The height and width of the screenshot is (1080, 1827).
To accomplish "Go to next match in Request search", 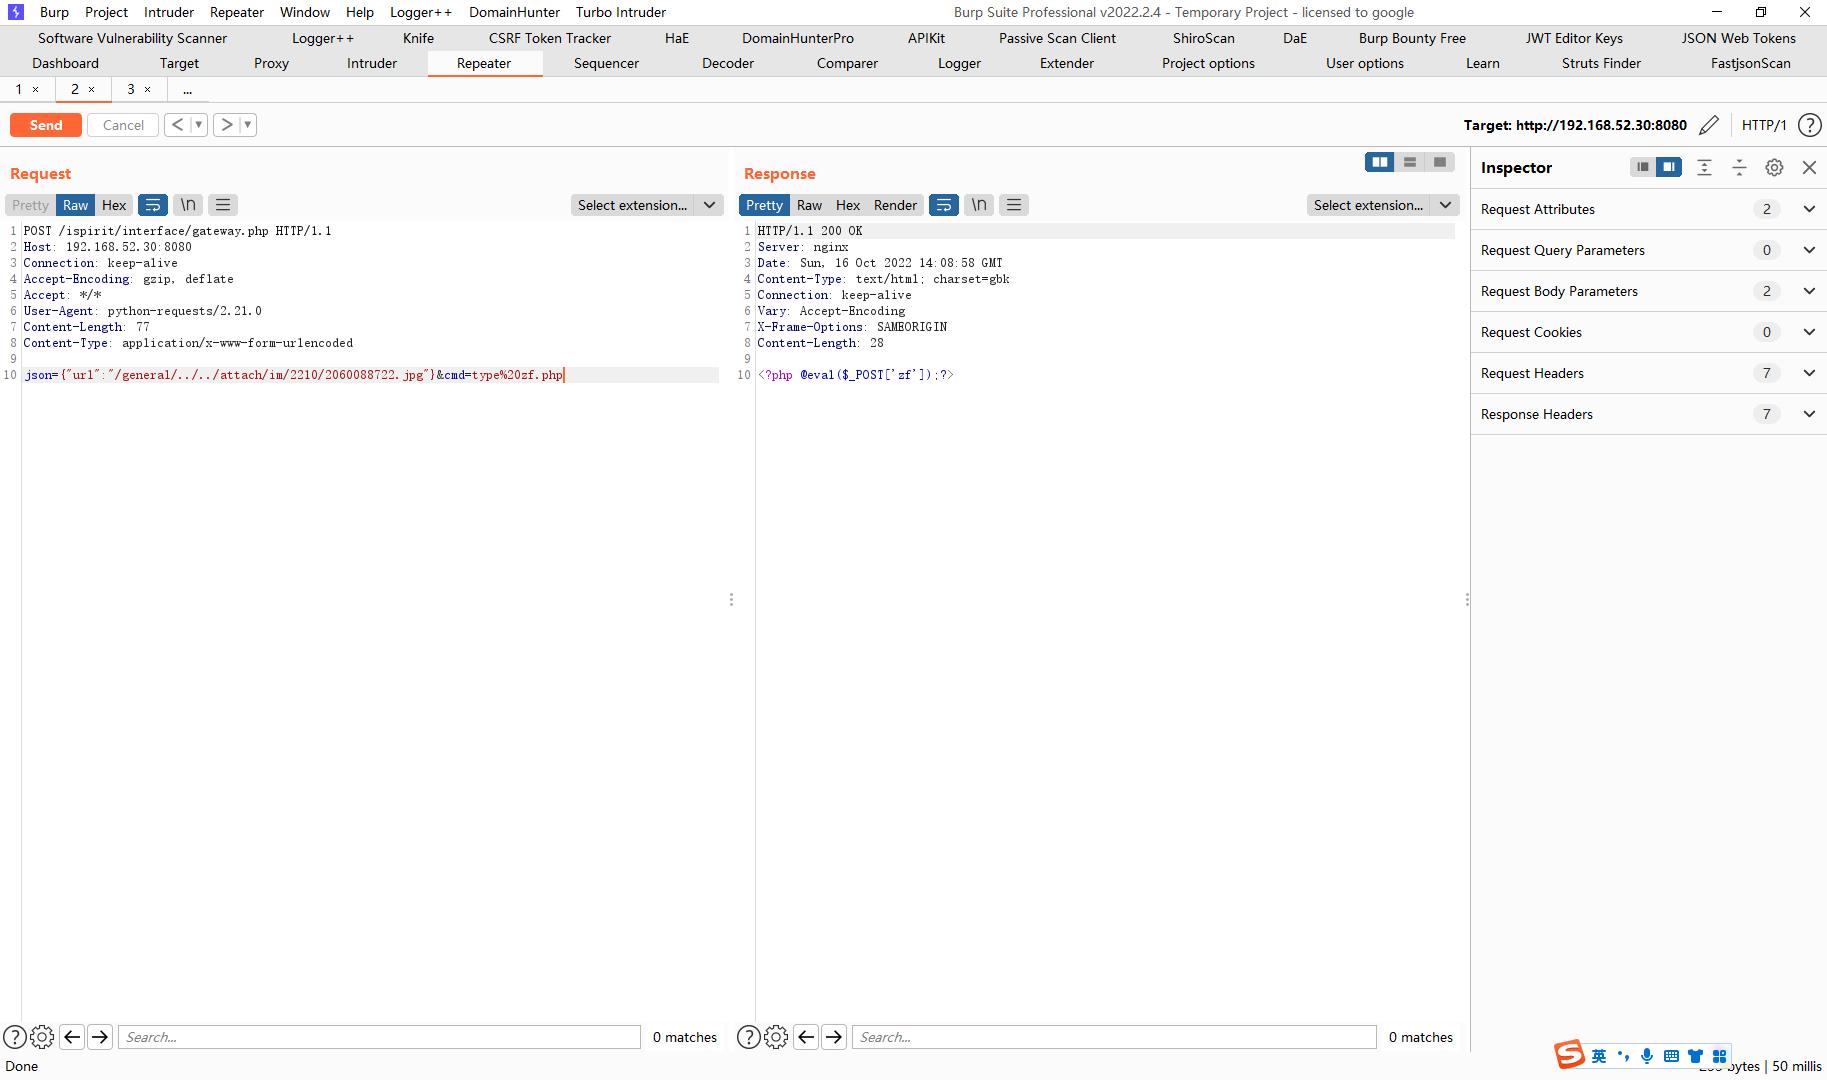I will pos(100,1037).
